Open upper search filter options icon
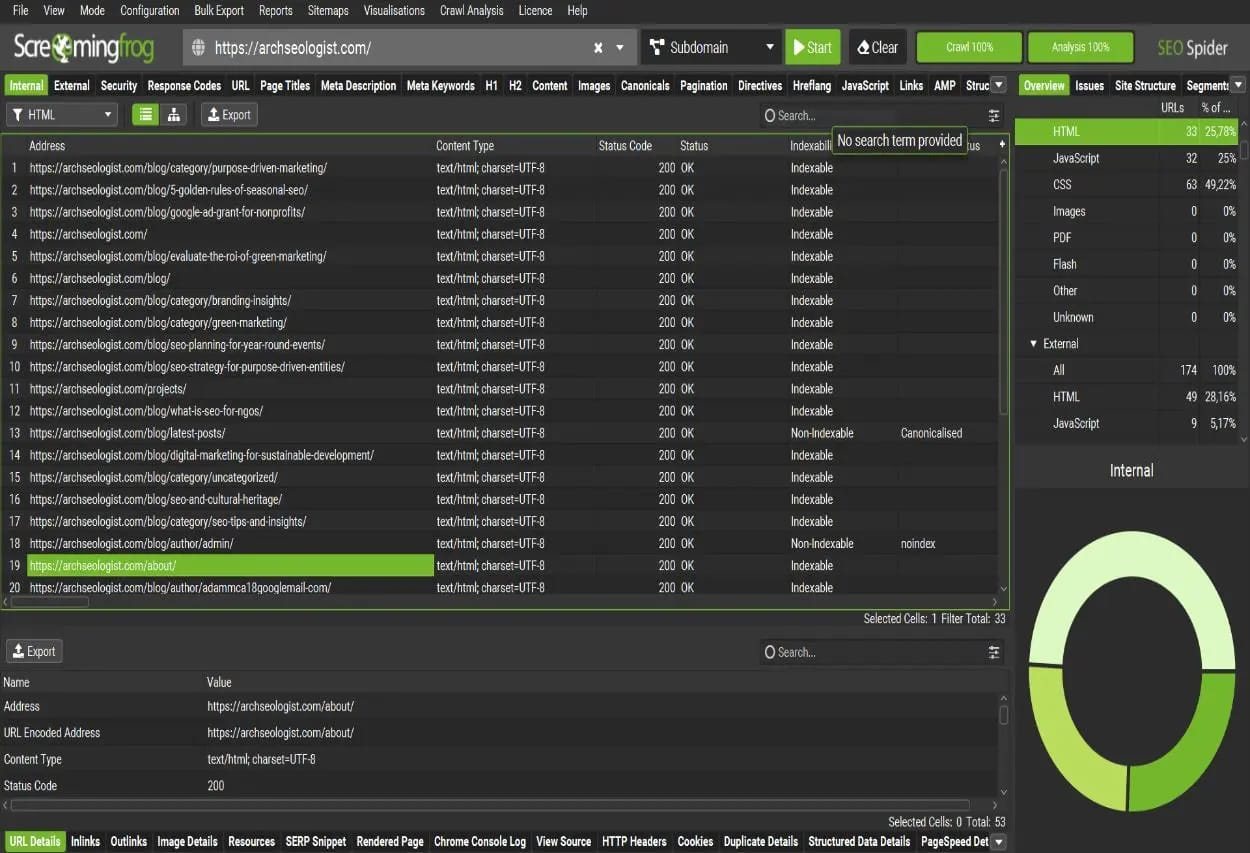Screen dimensions: 1250x853 [994, 116]
